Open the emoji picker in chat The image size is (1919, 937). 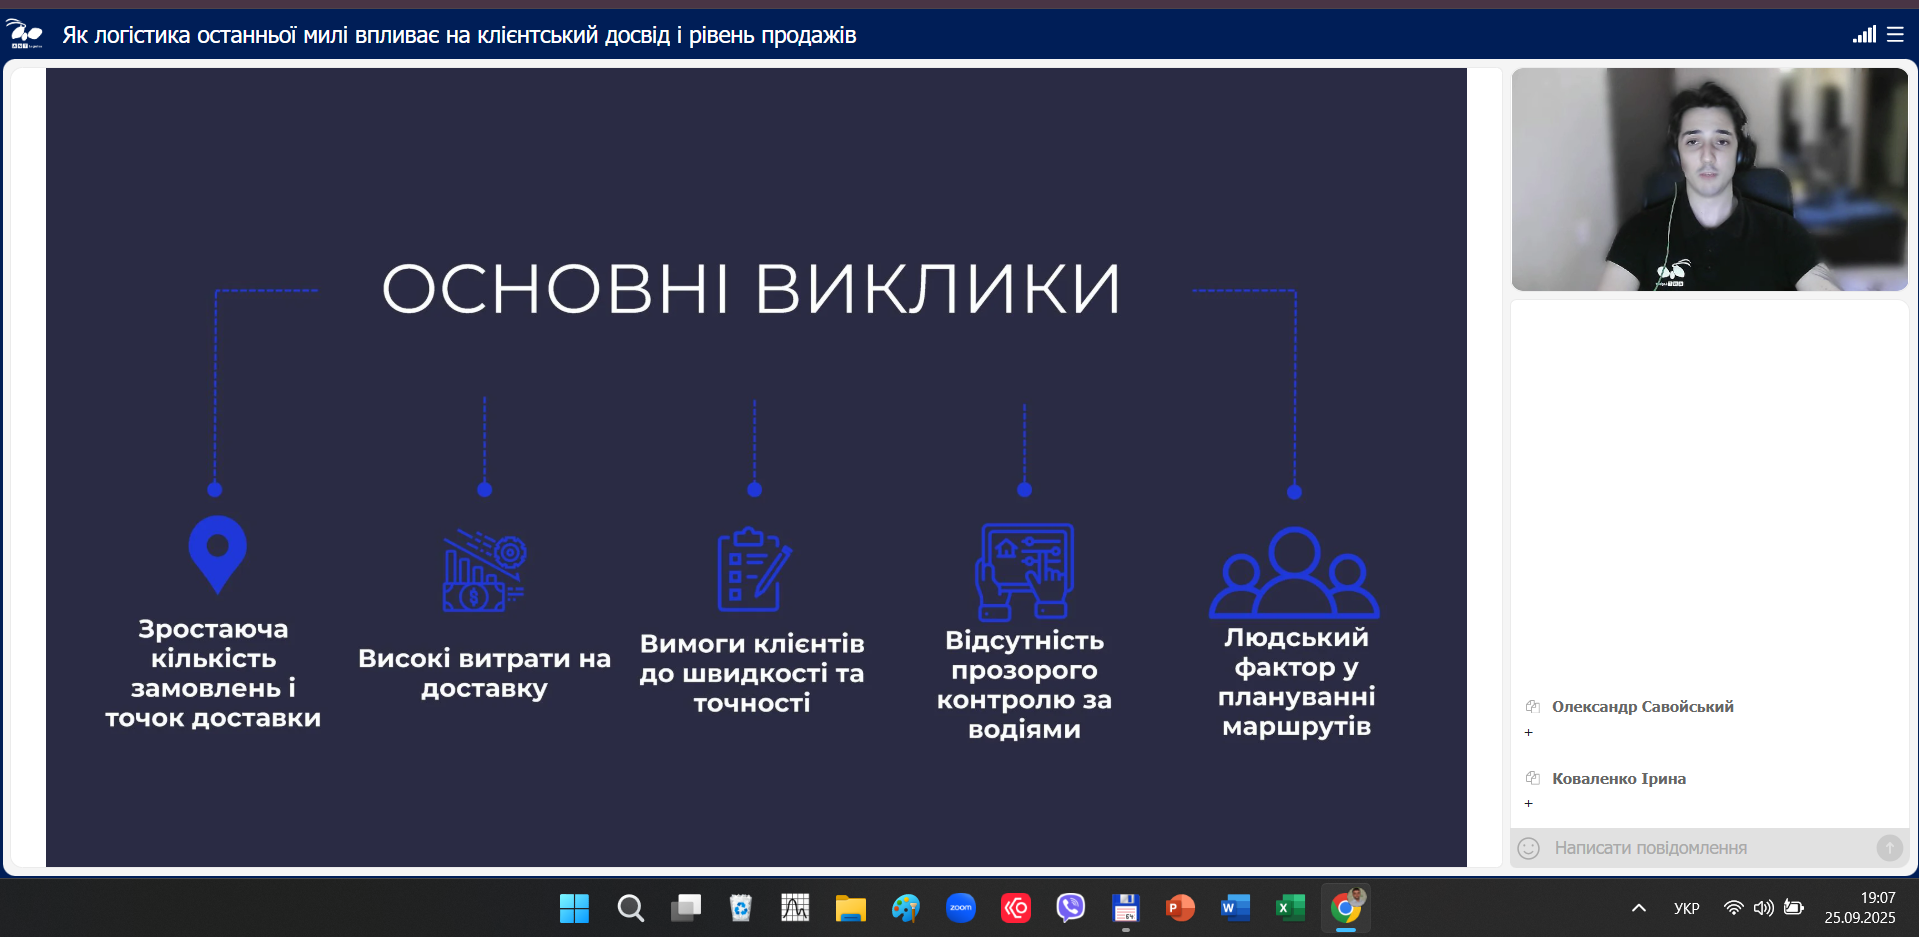(x=1529, y=848)
